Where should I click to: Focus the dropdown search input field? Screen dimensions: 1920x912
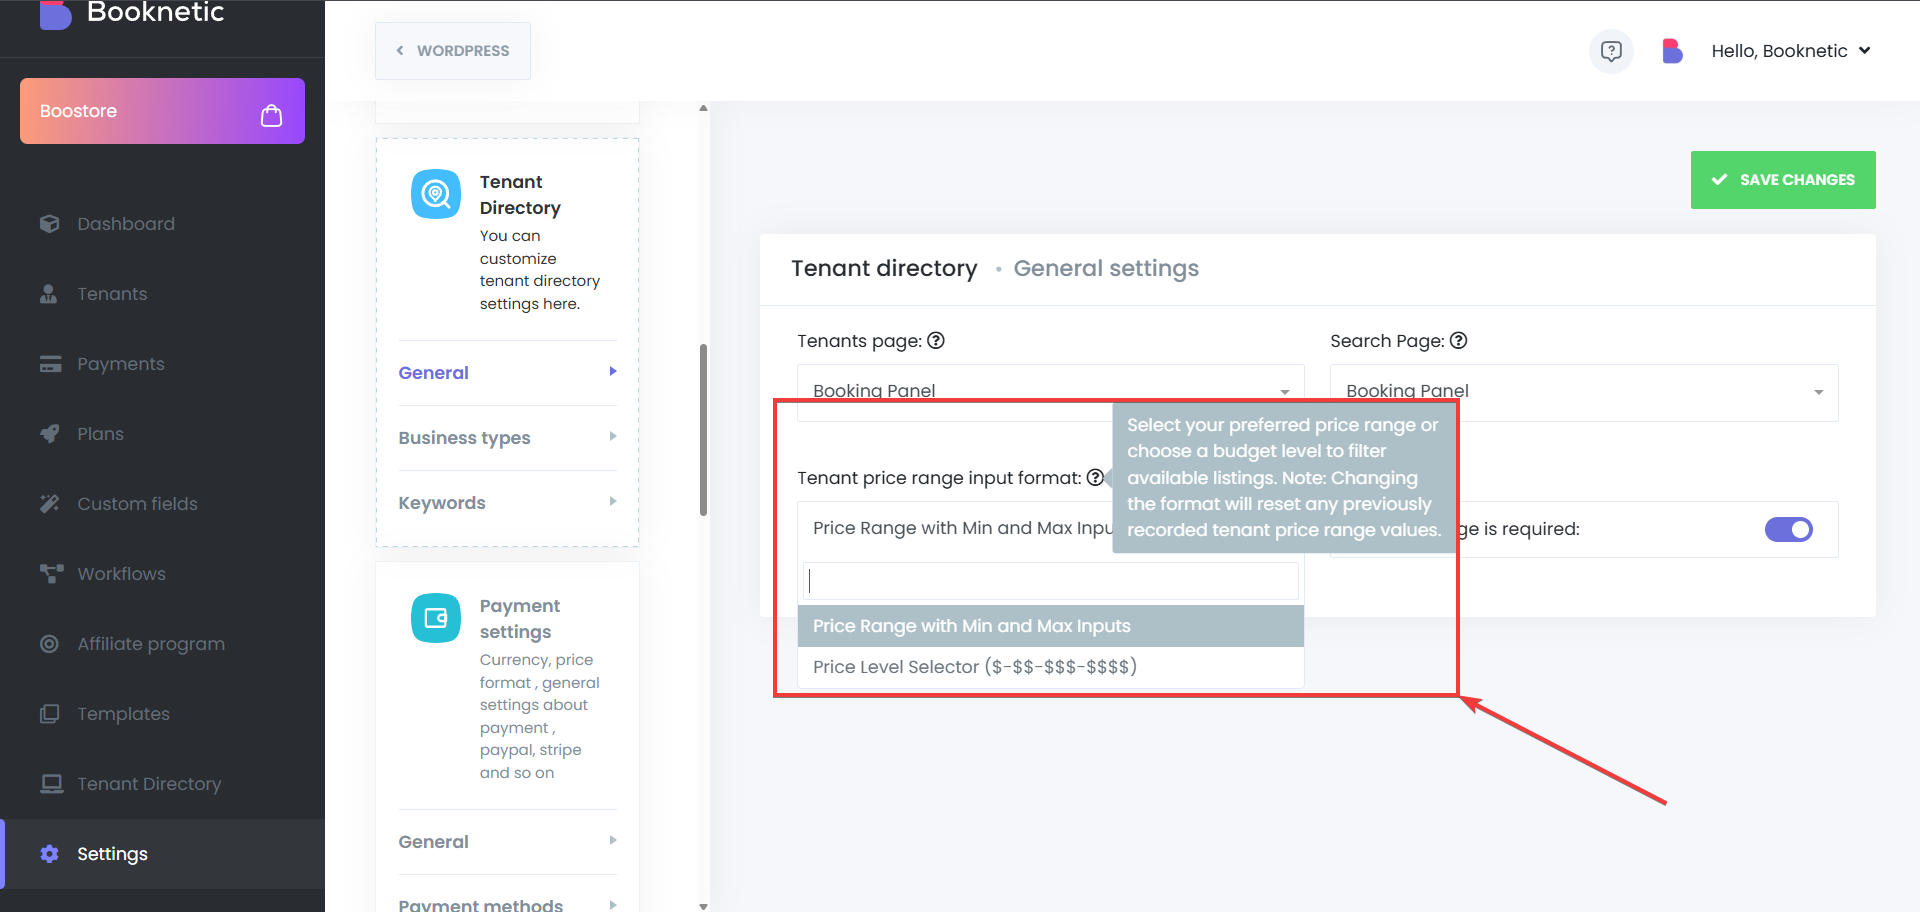(1051, 581)
